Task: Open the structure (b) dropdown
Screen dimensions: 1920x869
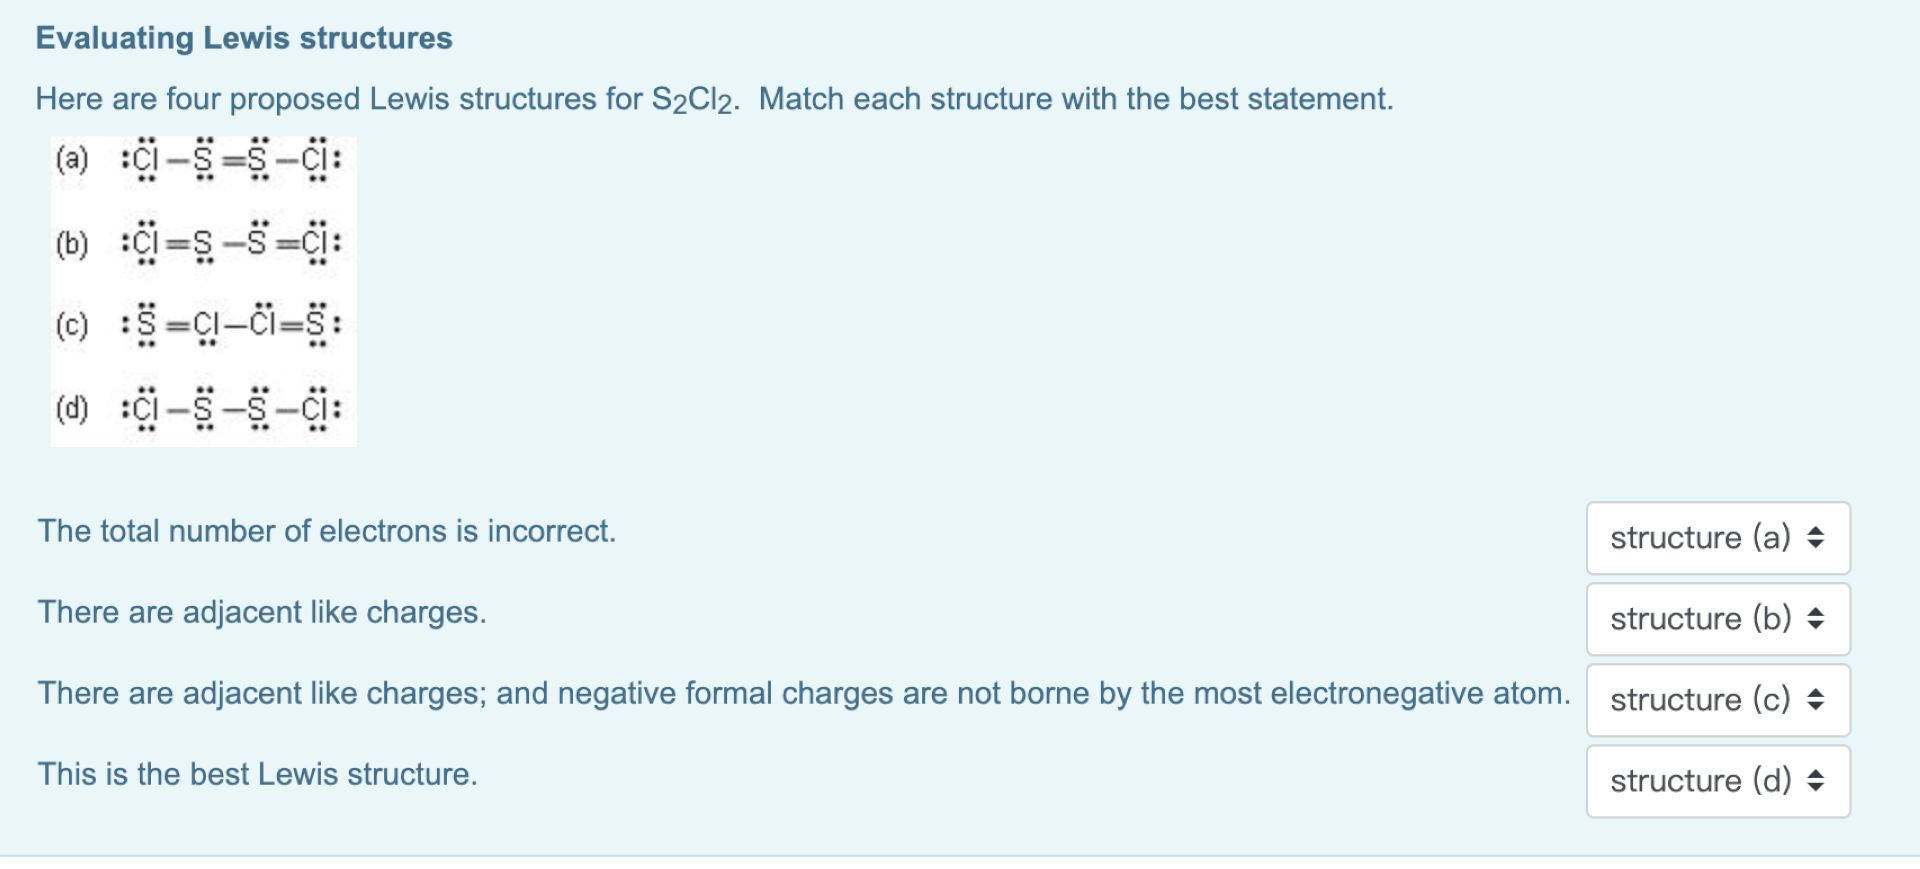Action: tap(1717, 619)
